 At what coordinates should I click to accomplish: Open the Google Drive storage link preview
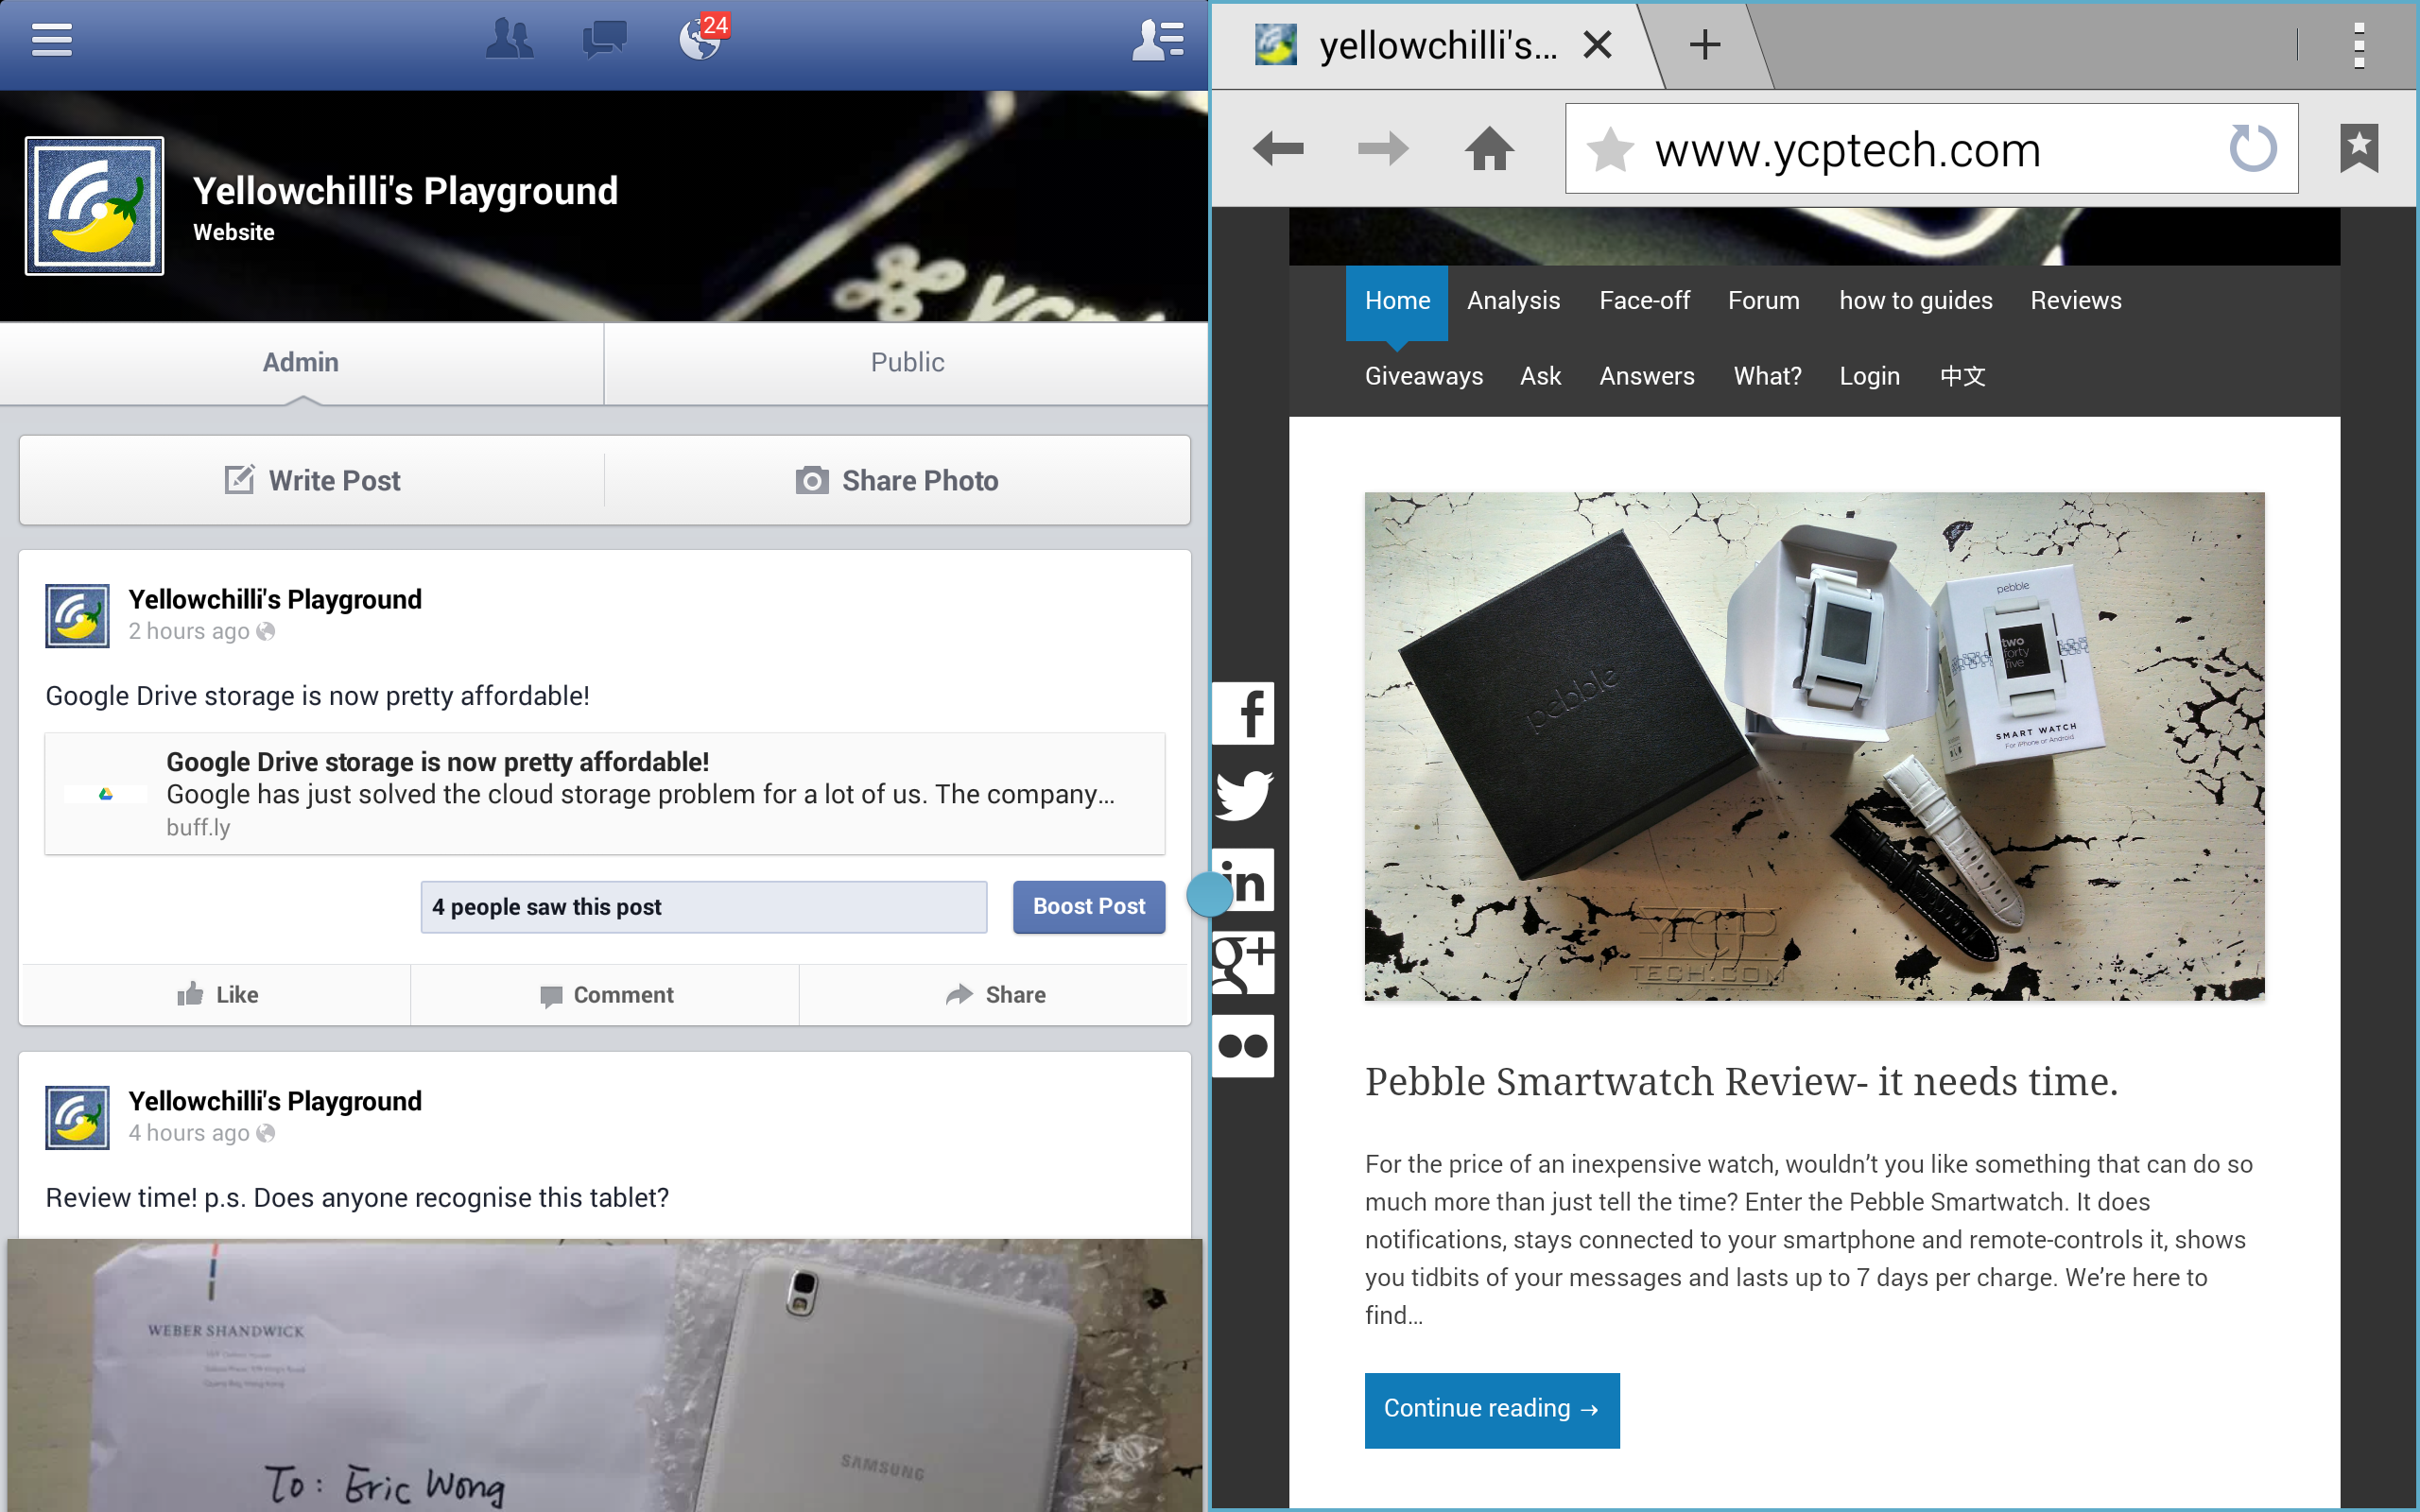coord(605,794)
